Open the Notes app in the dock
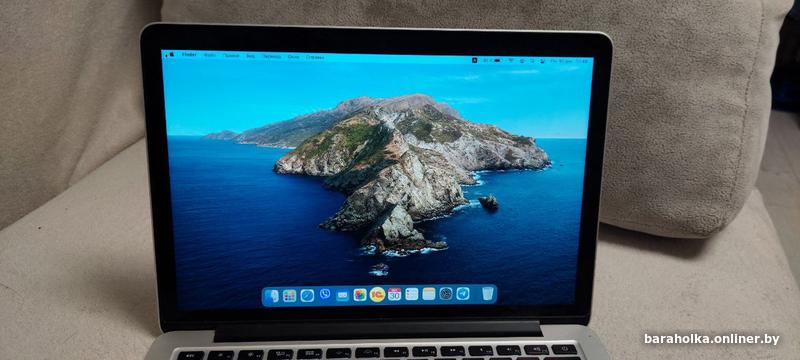The width and height of the screenshot is (800, 360). click(x=429, y=294)
